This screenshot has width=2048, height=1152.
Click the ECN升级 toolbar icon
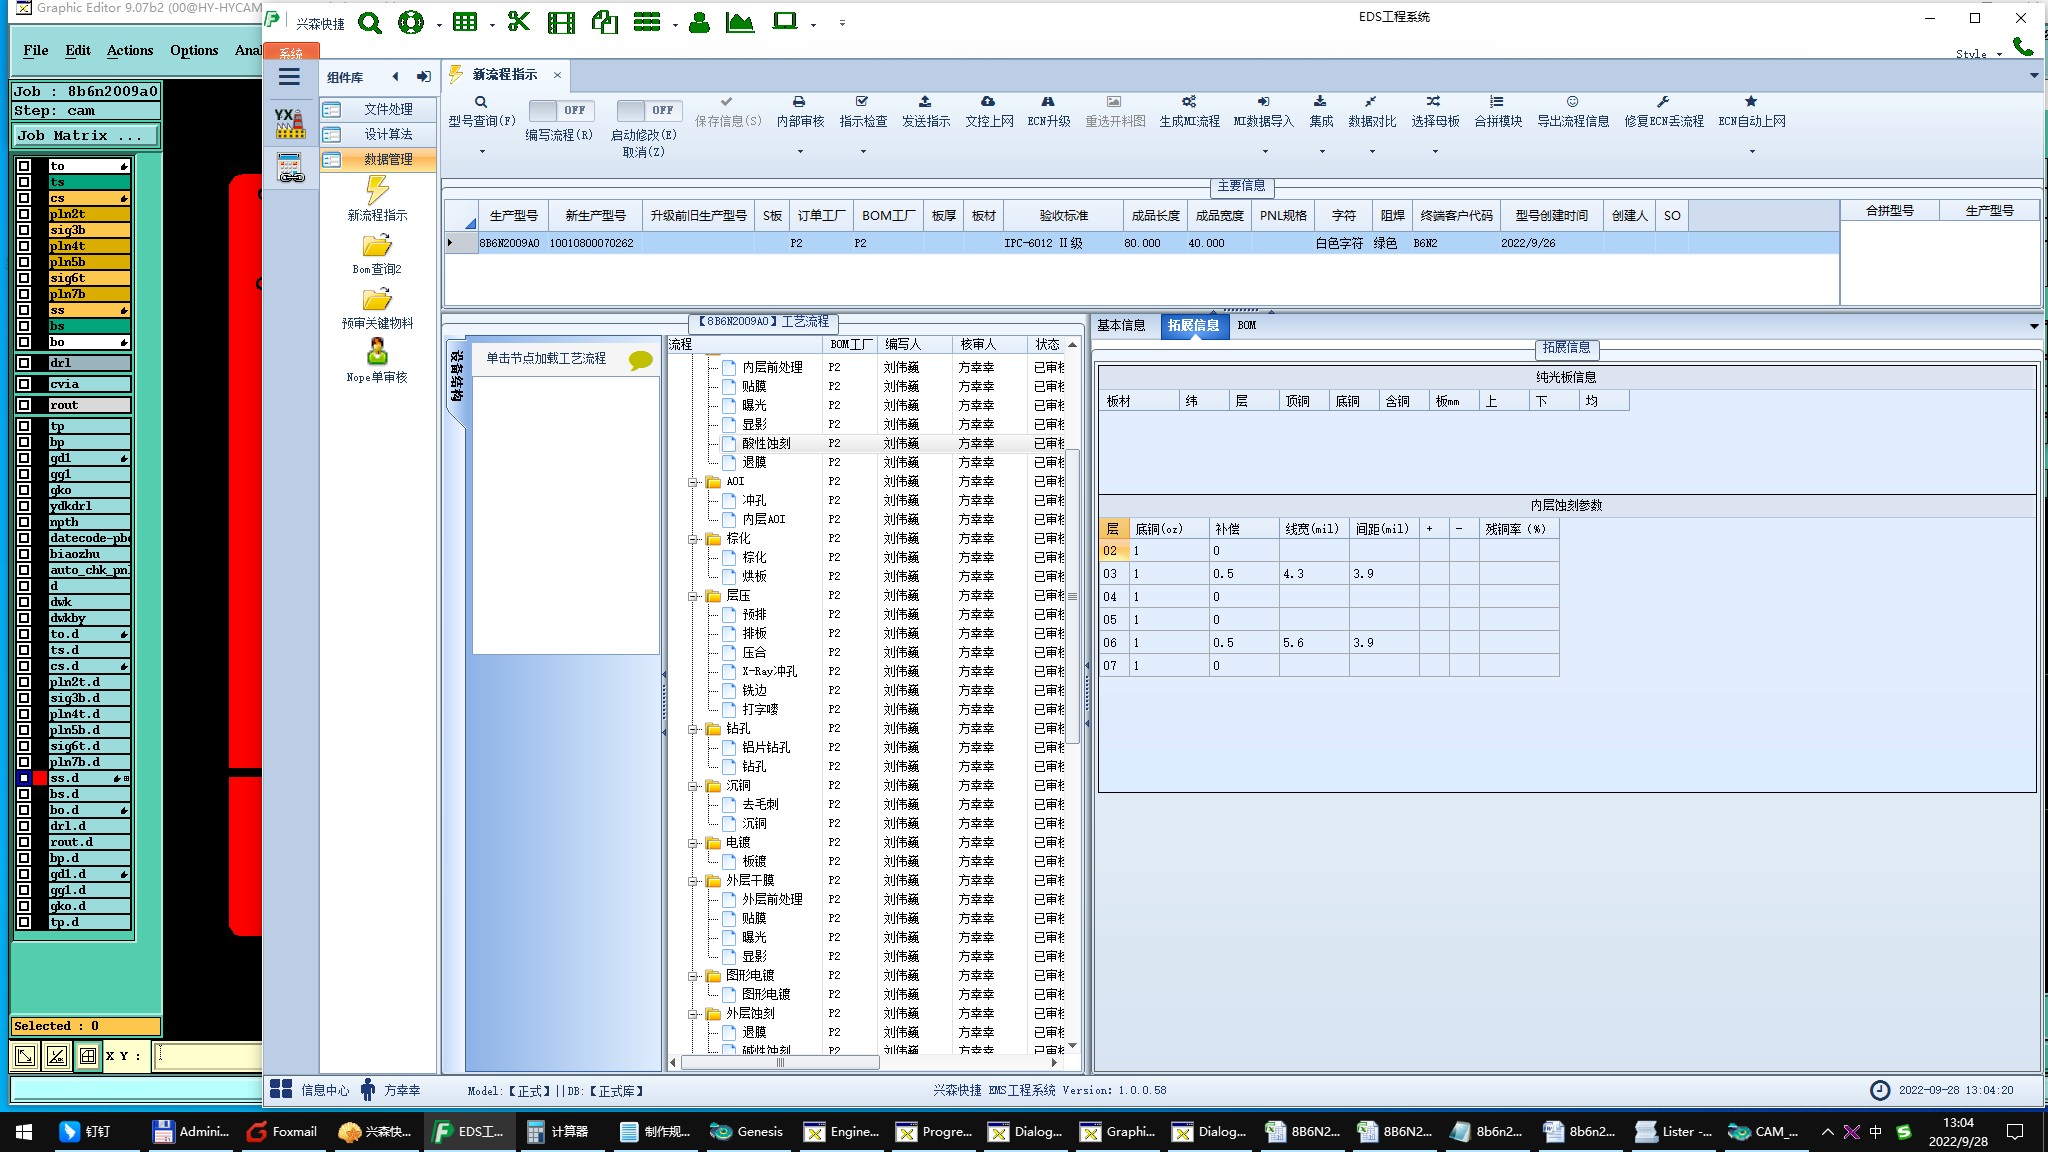coord(1048,102)
